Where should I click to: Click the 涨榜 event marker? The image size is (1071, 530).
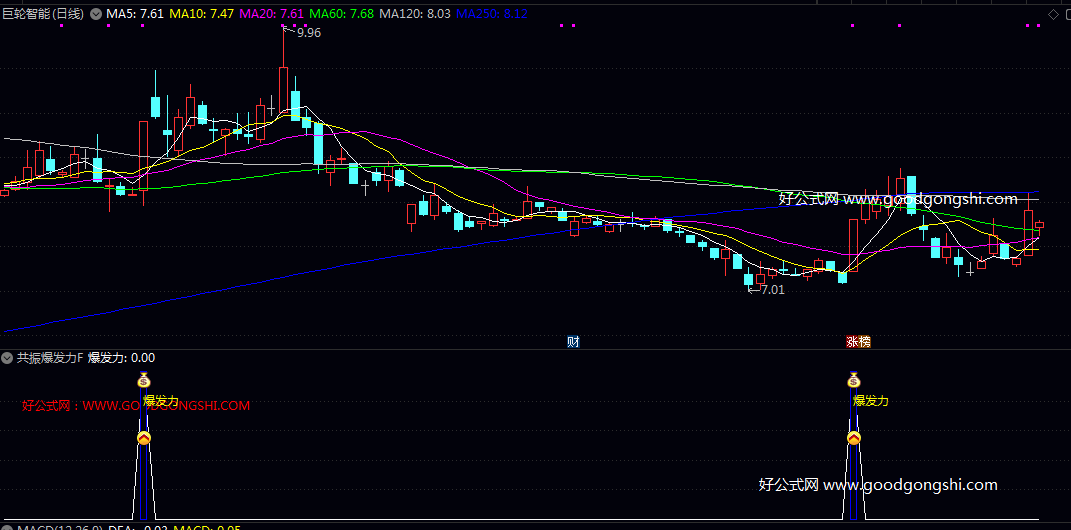pos(858,342)
